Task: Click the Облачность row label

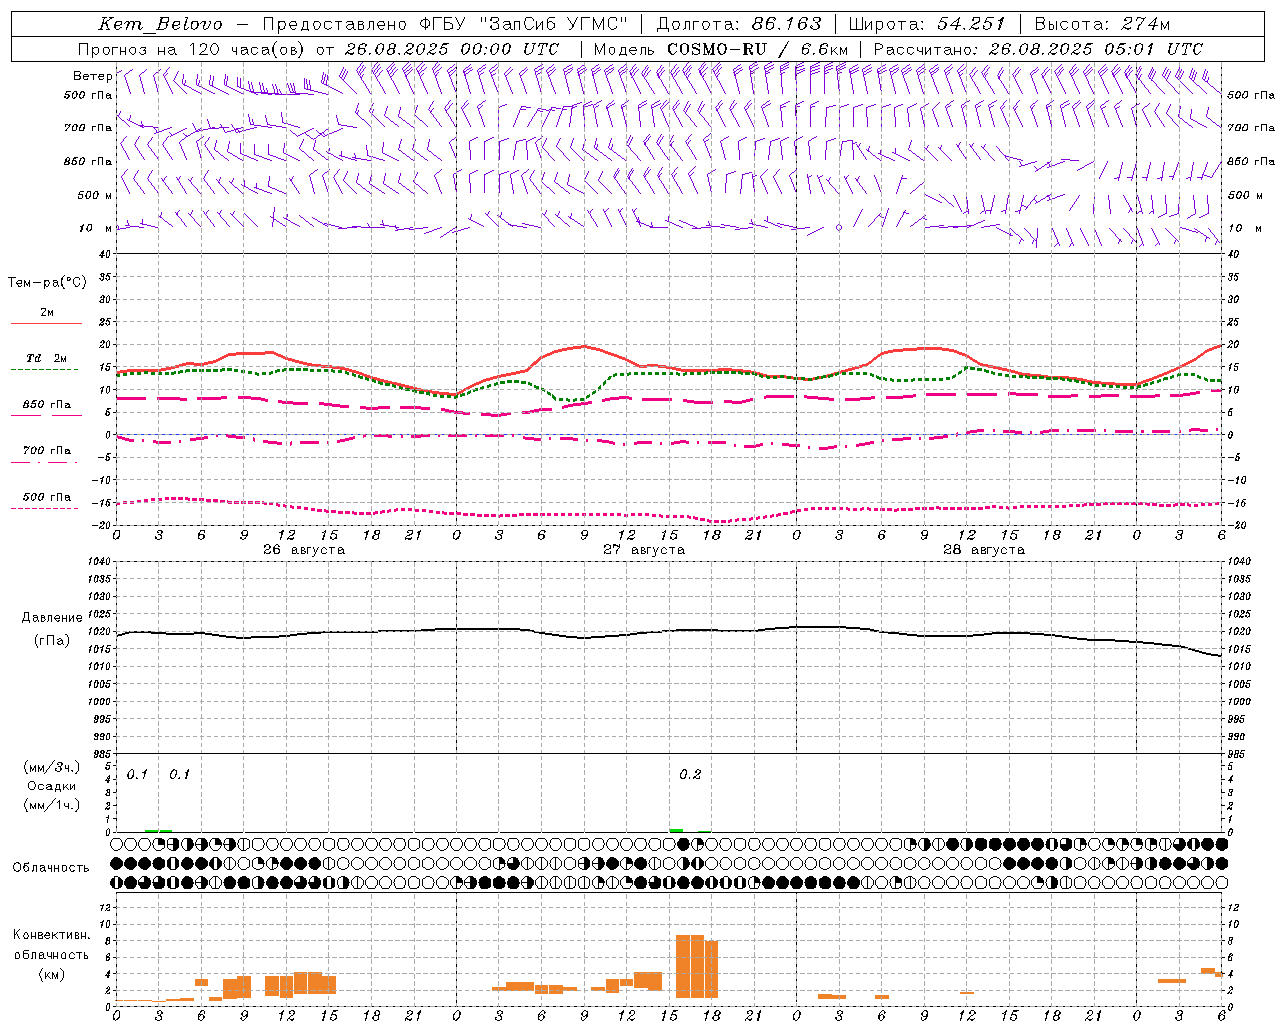Action: tap(51, 867)
